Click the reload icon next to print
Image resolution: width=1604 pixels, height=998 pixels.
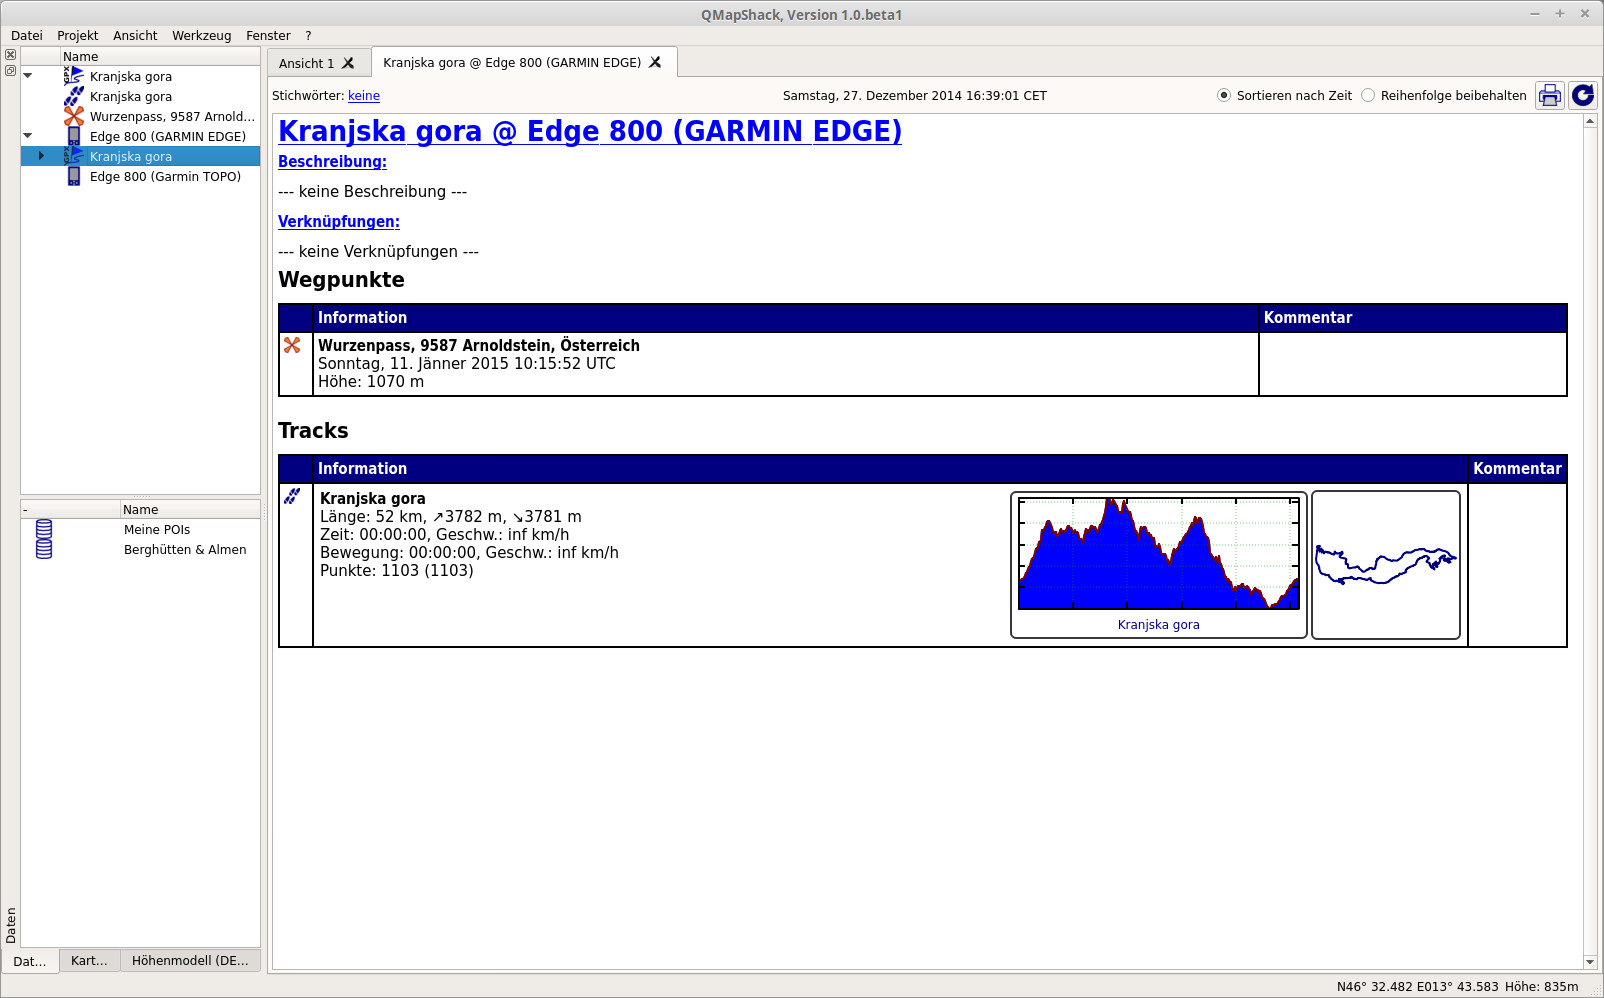(1582, 95)
